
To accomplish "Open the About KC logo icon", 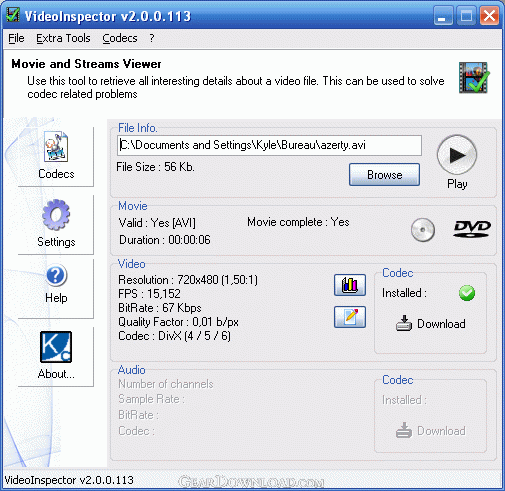I will (56, 347).
